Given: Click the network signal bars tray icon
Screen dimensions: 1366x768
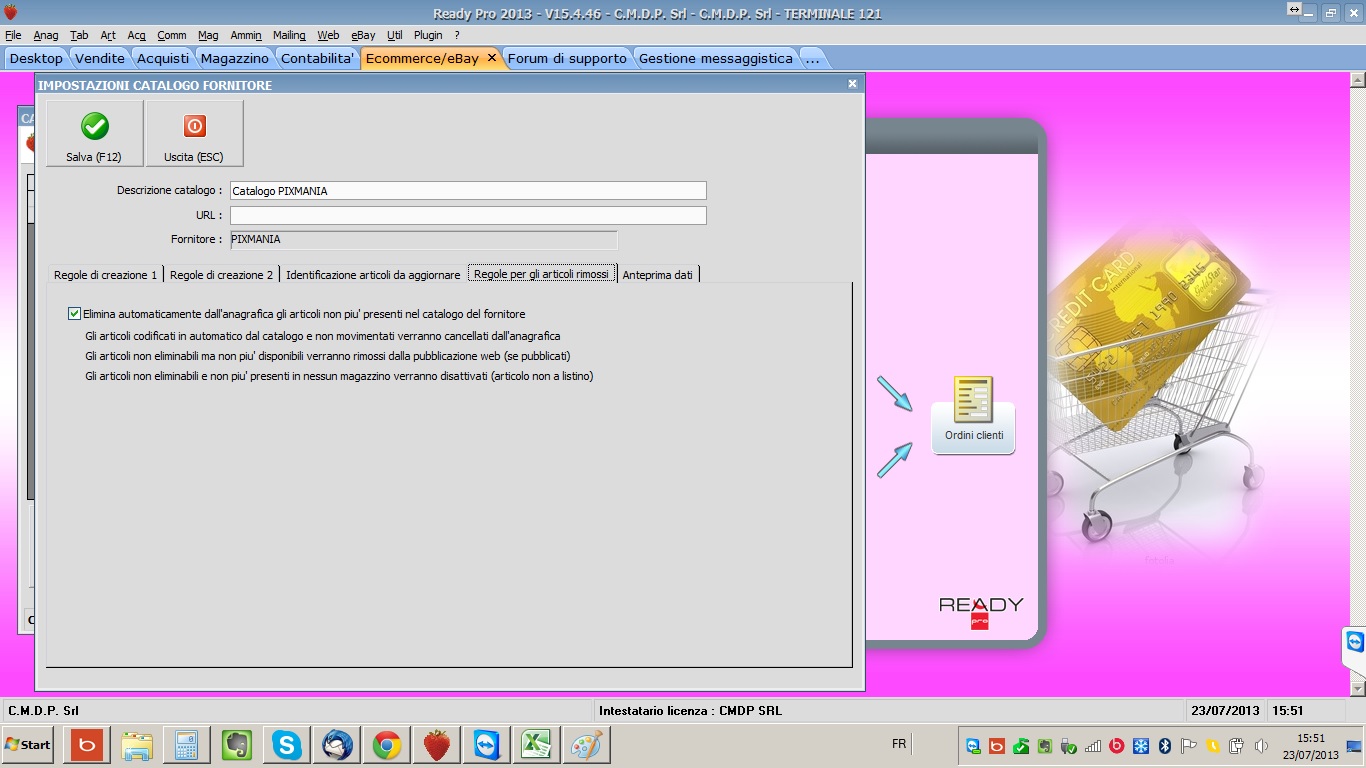Looking at the screenshot, I should coord(1092,746).
